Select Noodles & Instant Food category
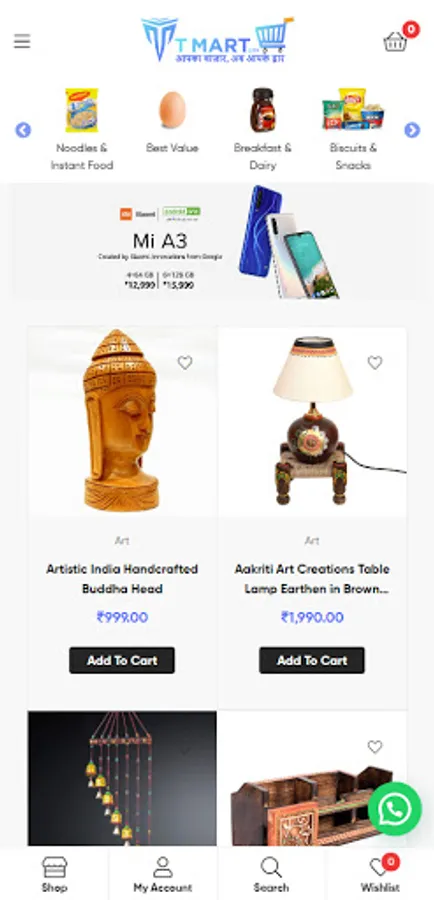This screenshot has width=434, height=900. [x=82, y=129]
